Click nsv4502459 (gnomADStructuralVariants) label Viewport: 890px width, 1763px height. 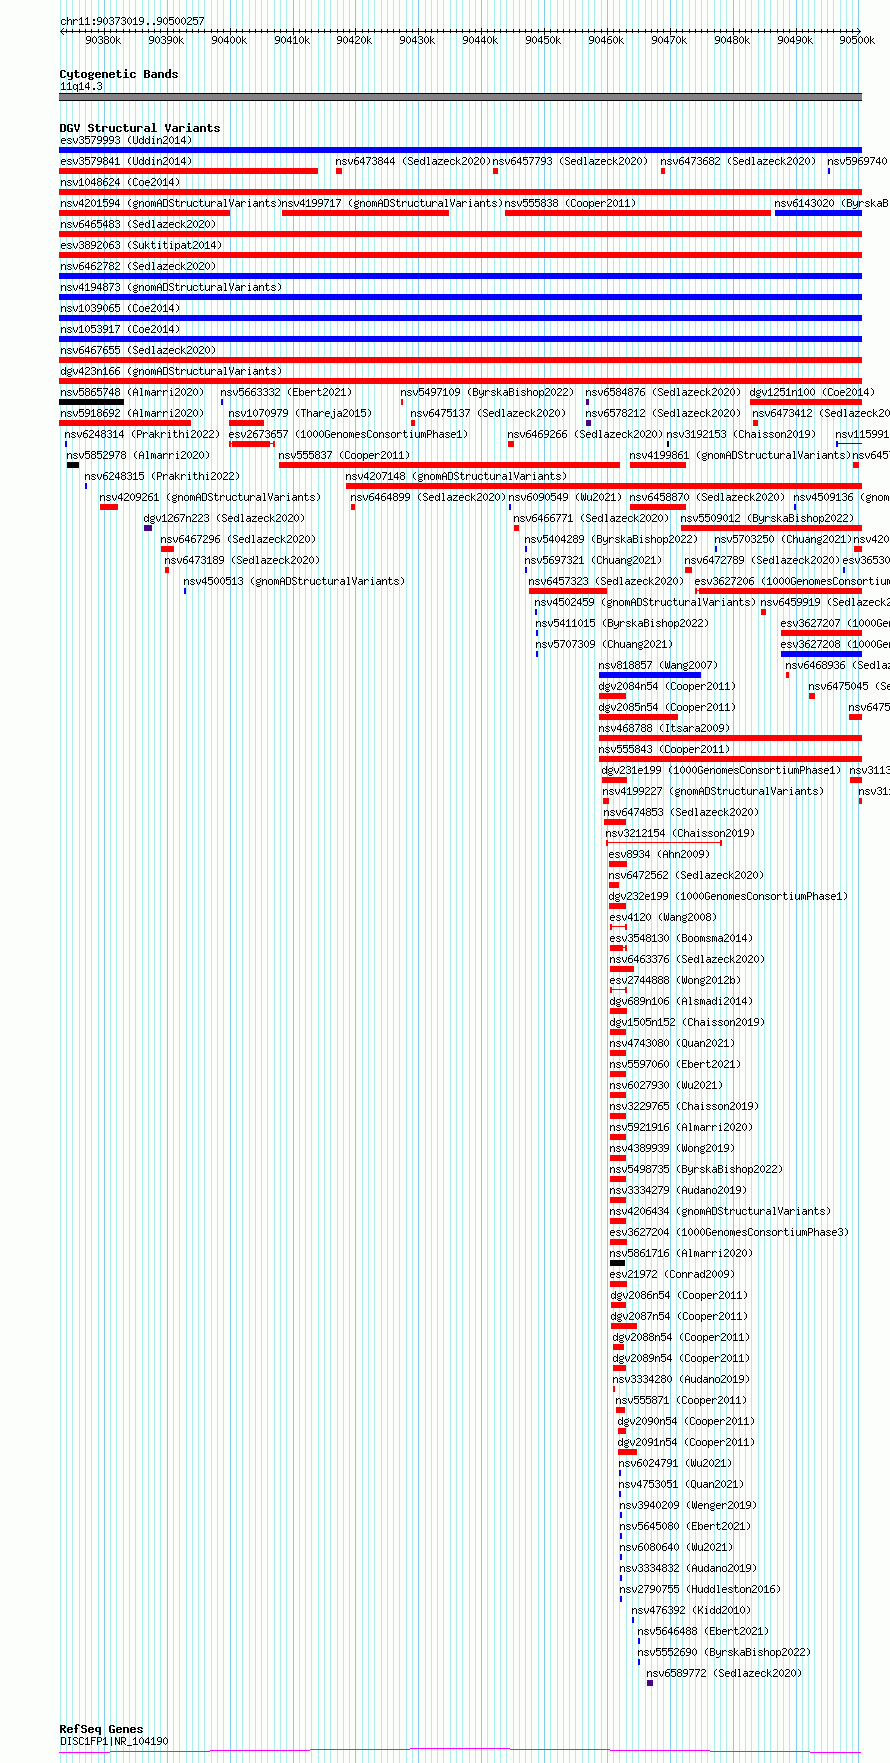coord(645,602)
